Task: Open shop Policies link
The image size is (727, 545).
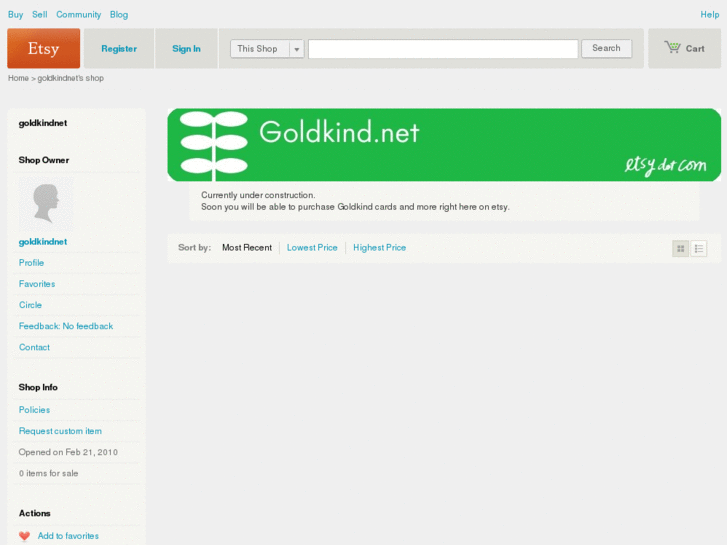Action: [x=34, y=410]
